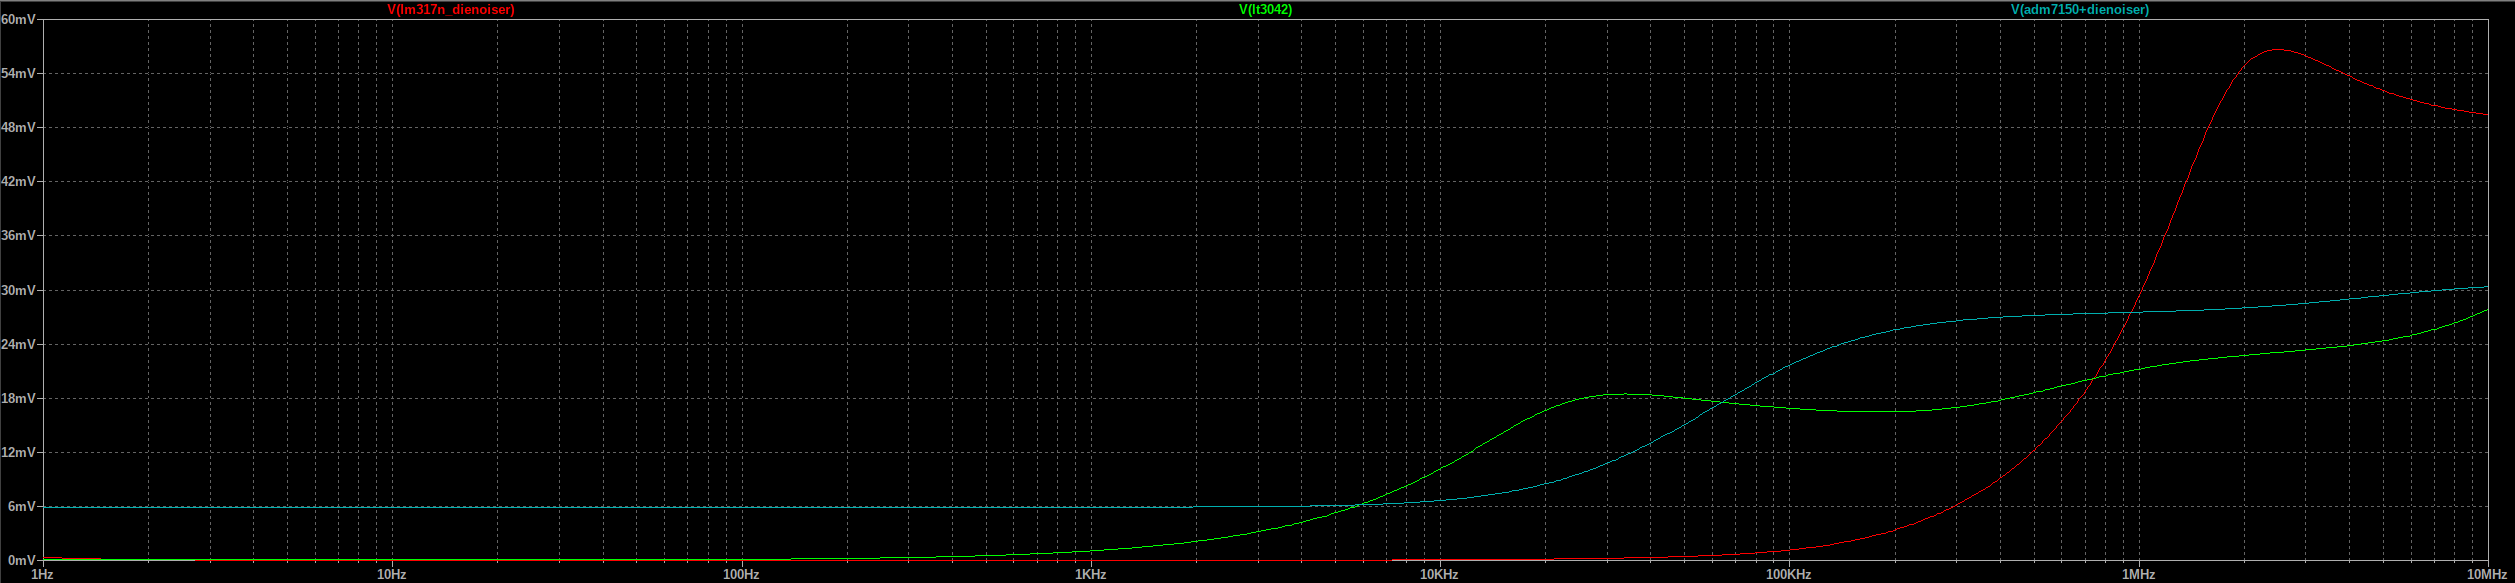
Task: Select the V(lm317n_dienoiser) trace label
Action: [x=451, y=9]
